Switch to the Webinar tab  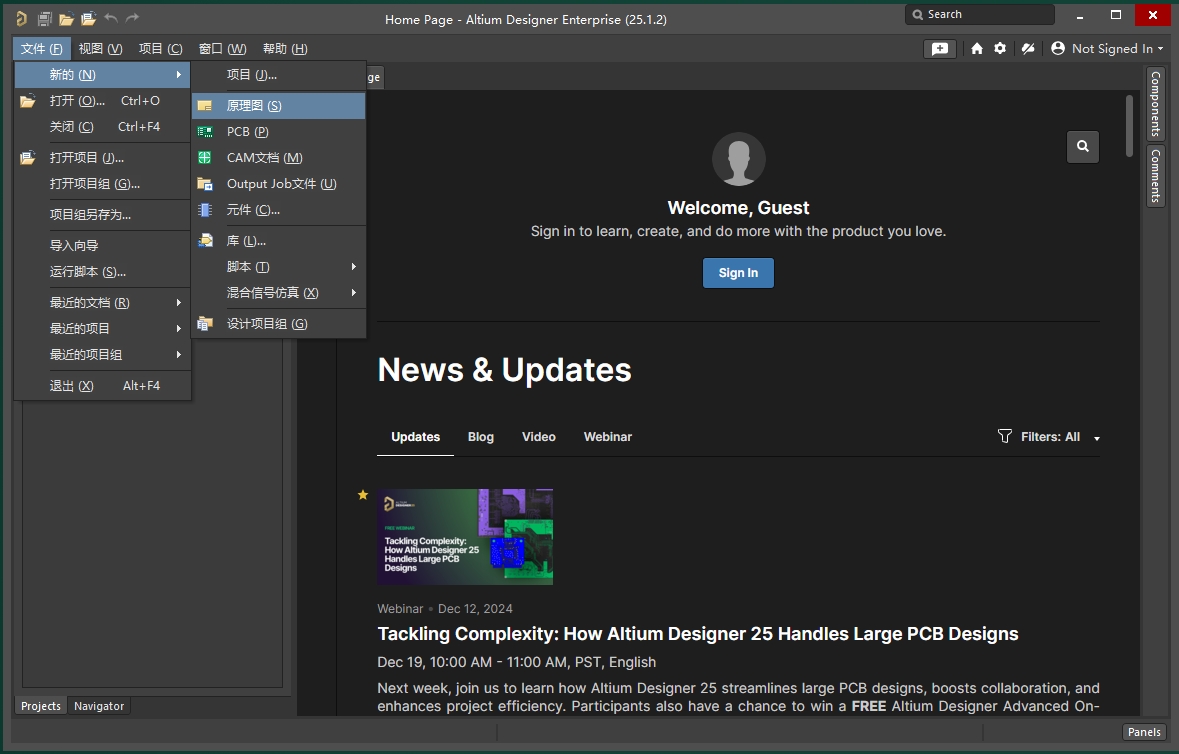point(608,437)
